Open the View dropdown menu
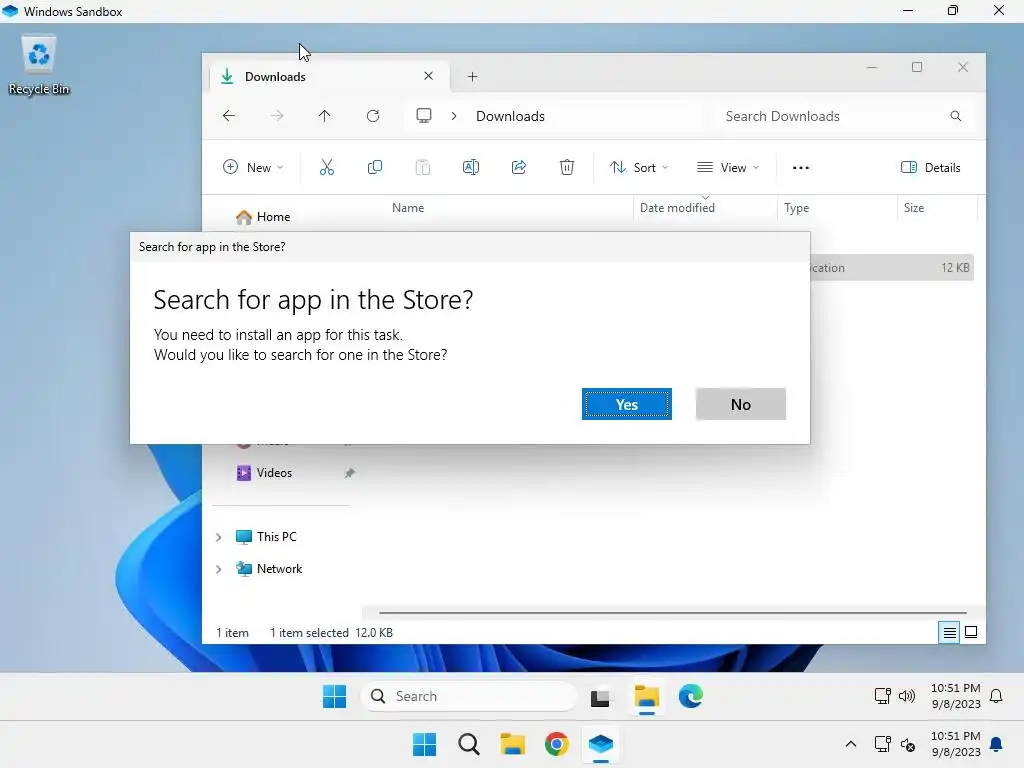 point(728,167)
